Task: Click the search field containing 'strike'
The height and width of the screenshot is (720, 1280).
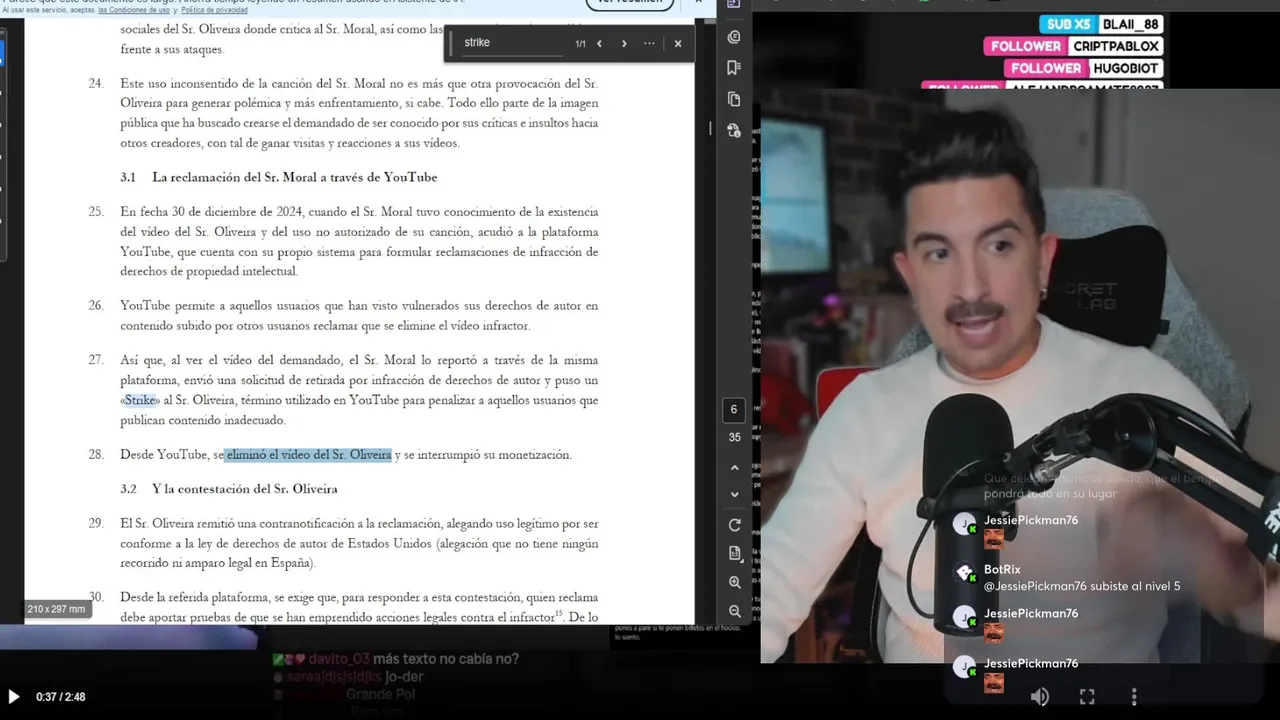Action: coord(512,43)
